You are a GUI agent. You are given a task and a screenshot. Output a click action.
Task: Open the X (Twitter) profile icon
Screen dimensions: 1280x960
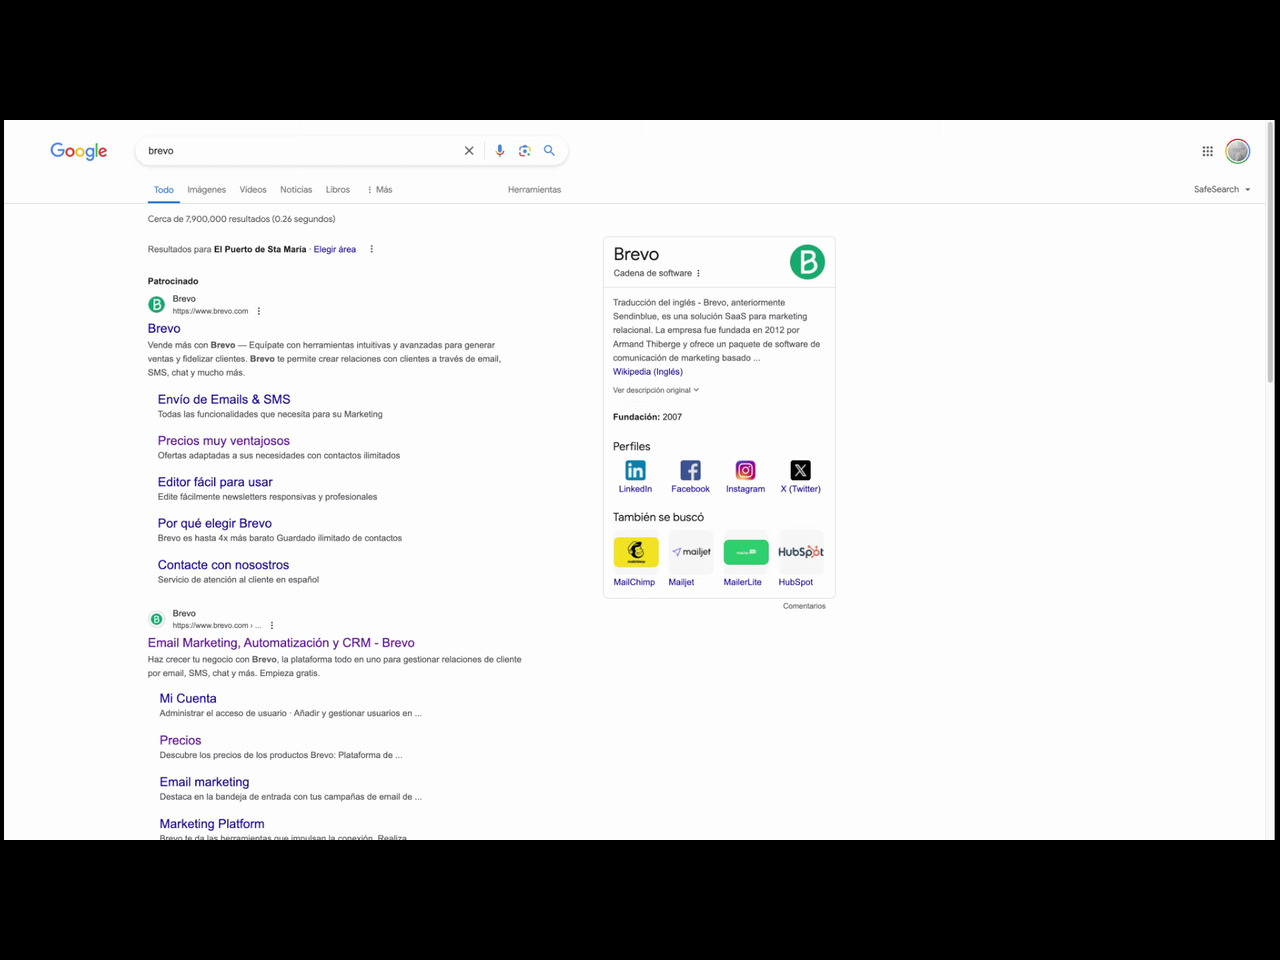(x=800, y=470)
